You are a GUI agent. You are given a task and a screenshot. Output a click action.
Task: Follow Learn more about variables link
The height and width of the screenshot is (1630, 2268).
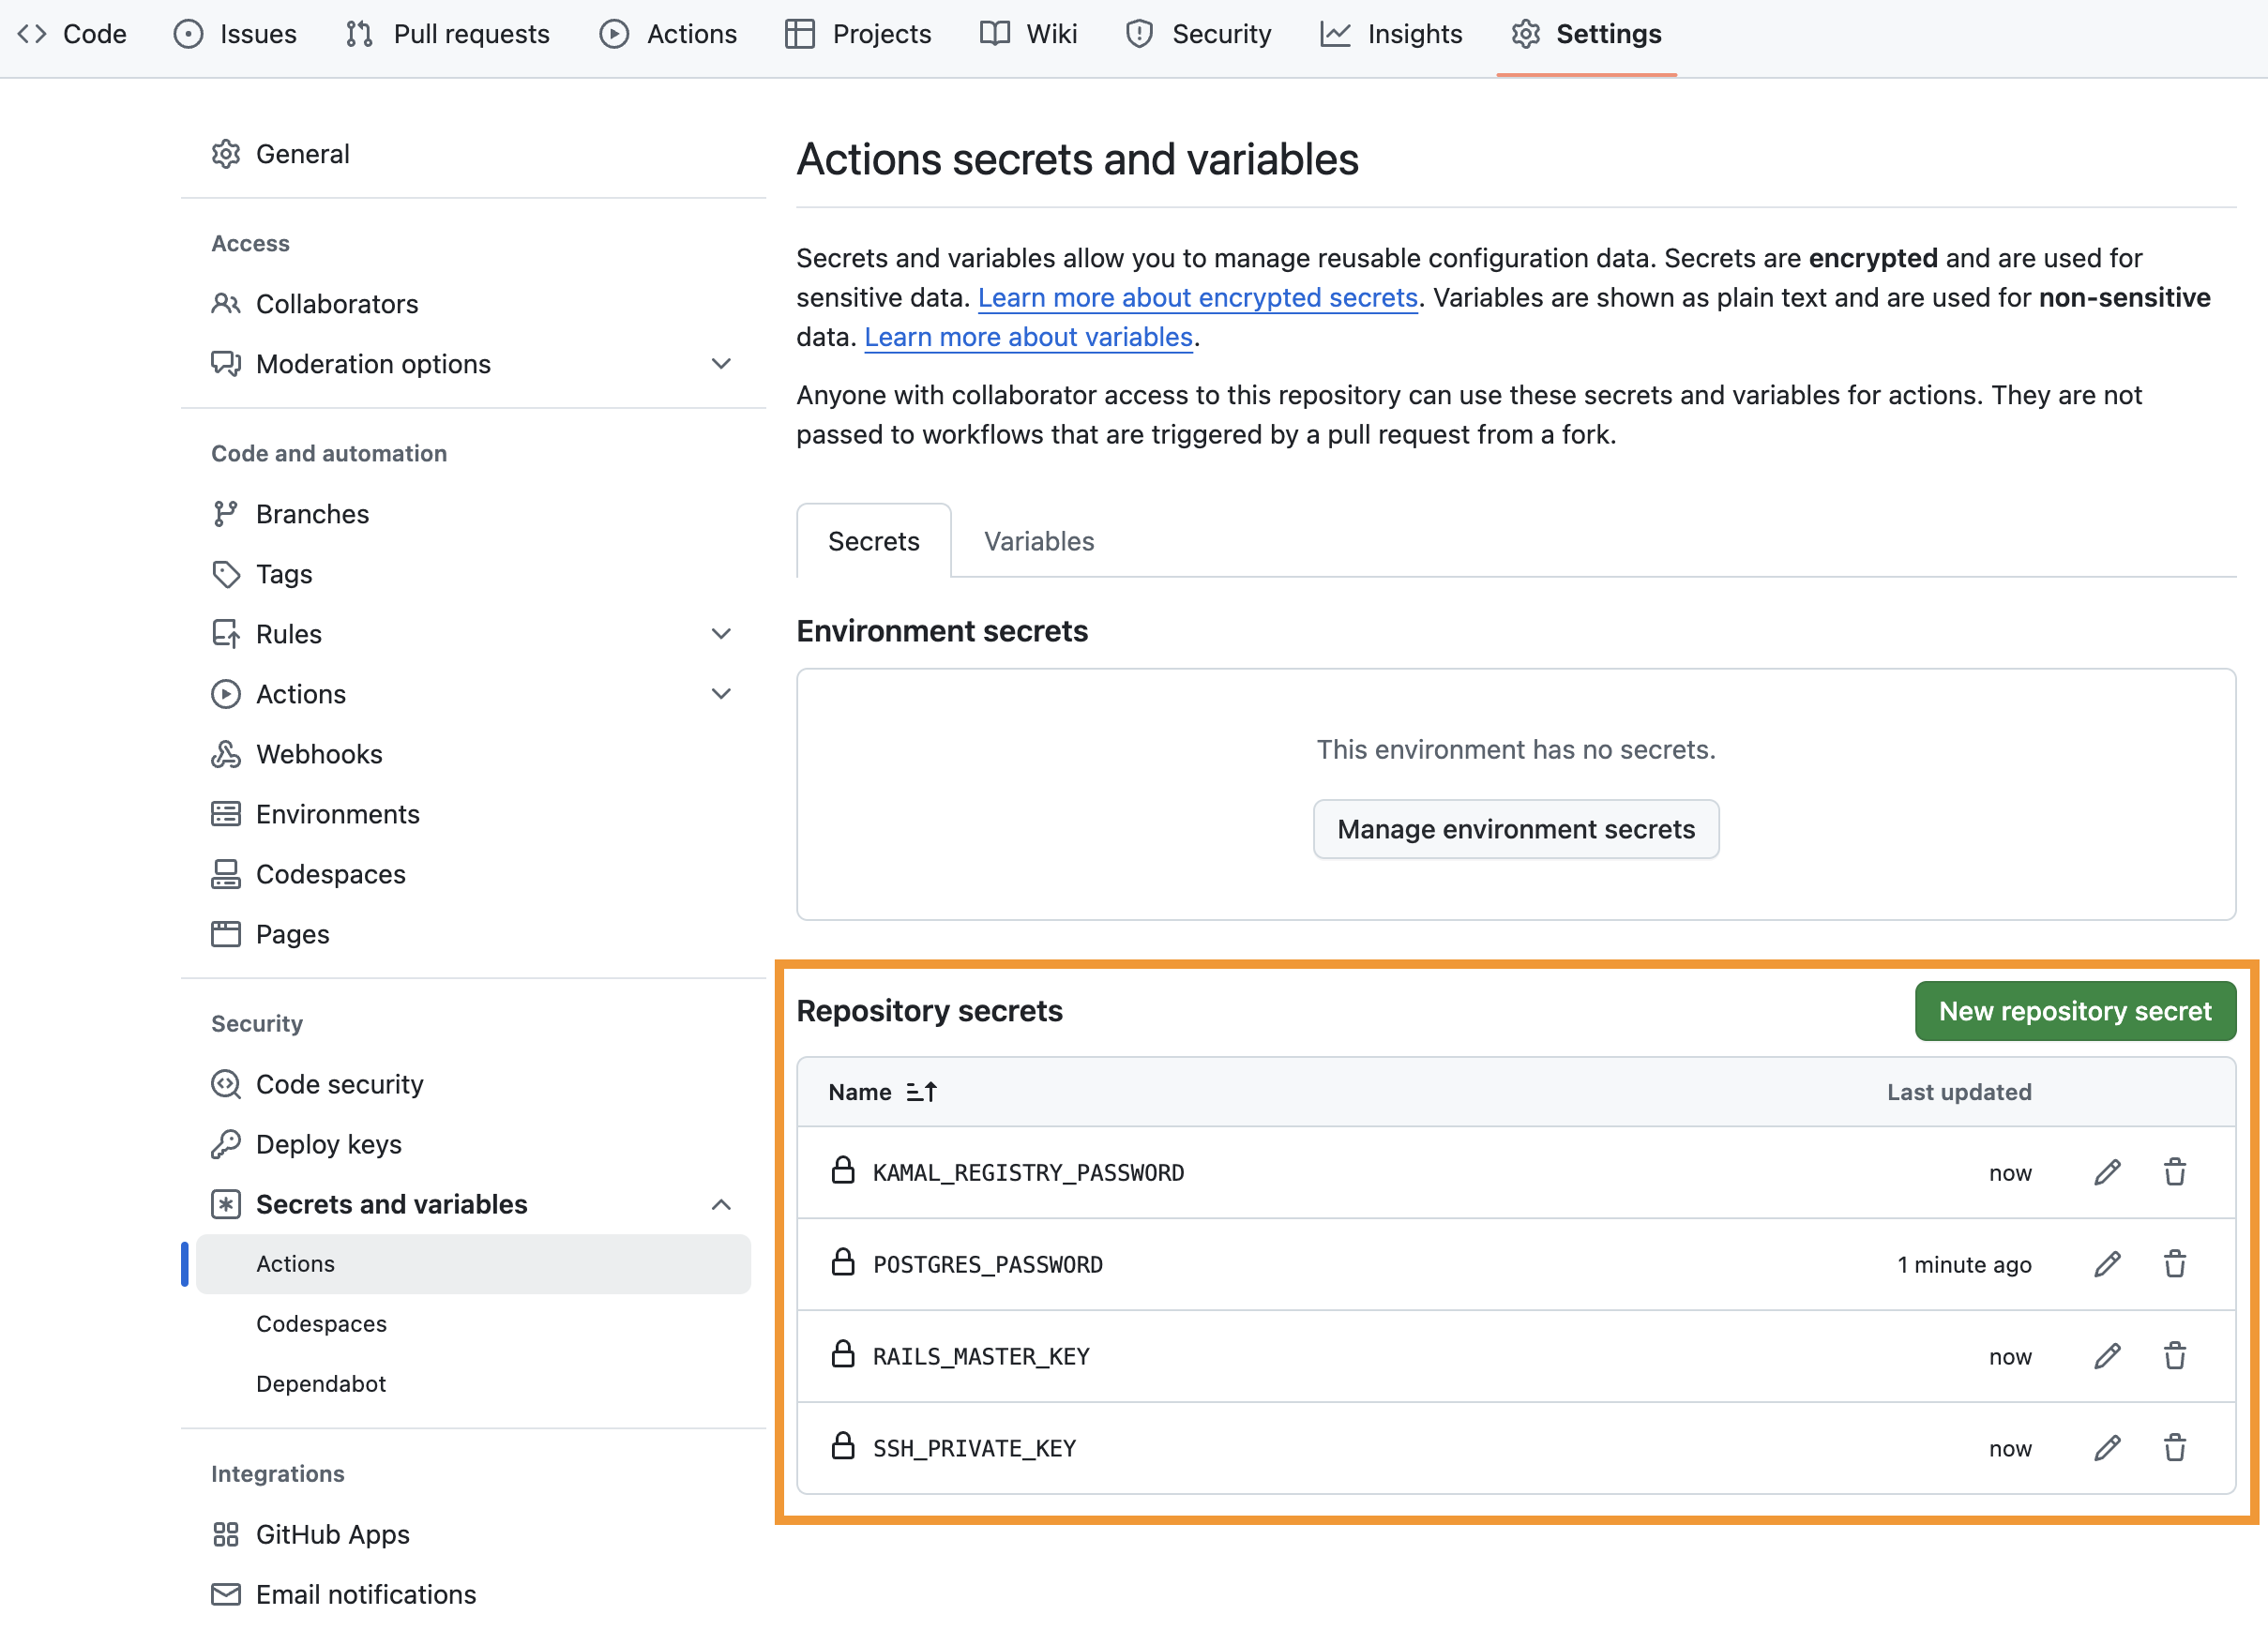tap(1029, 337)
